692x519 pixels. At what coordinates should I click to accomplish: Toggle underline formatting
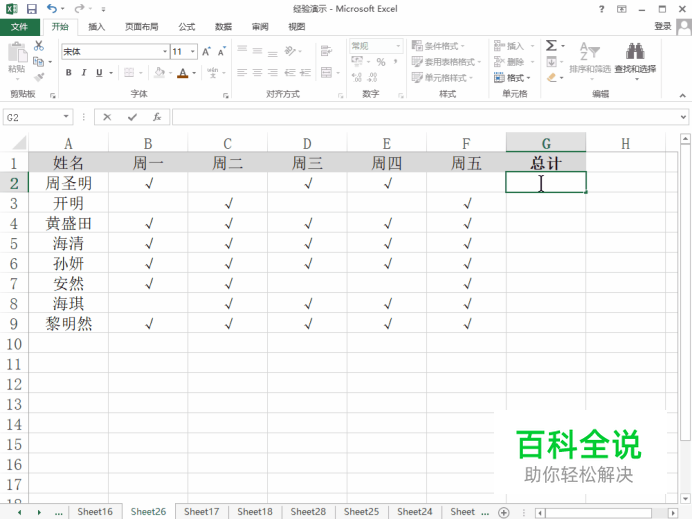tap(99, 72)
